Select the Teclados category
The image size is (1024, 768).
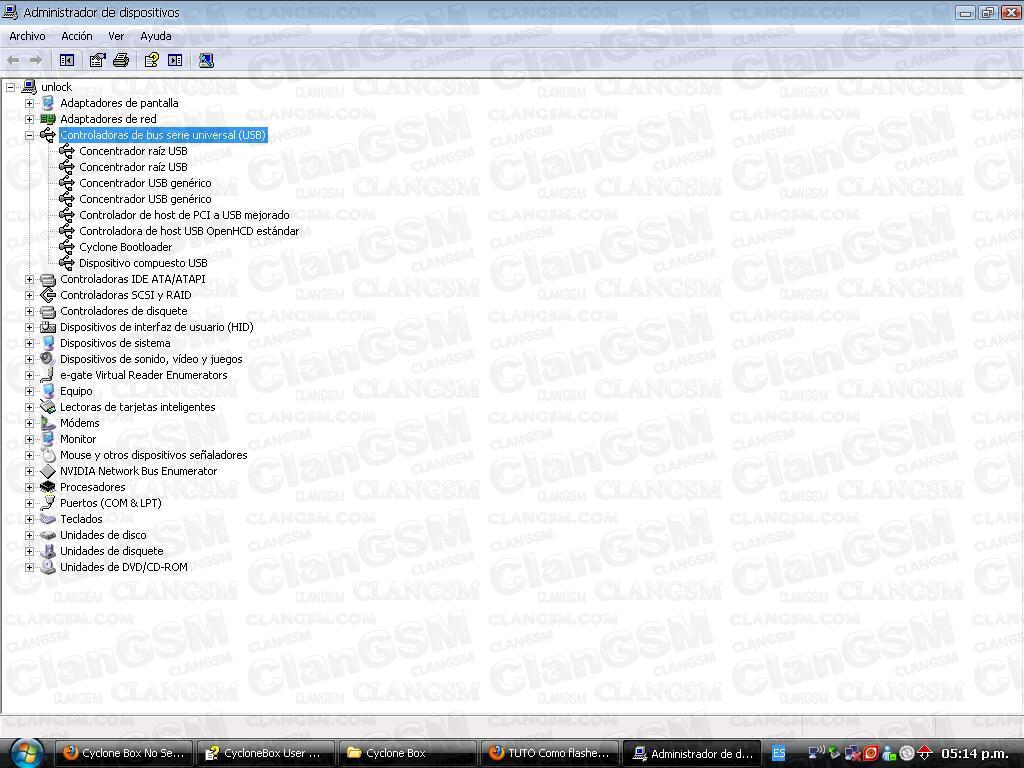pos(81,519)
